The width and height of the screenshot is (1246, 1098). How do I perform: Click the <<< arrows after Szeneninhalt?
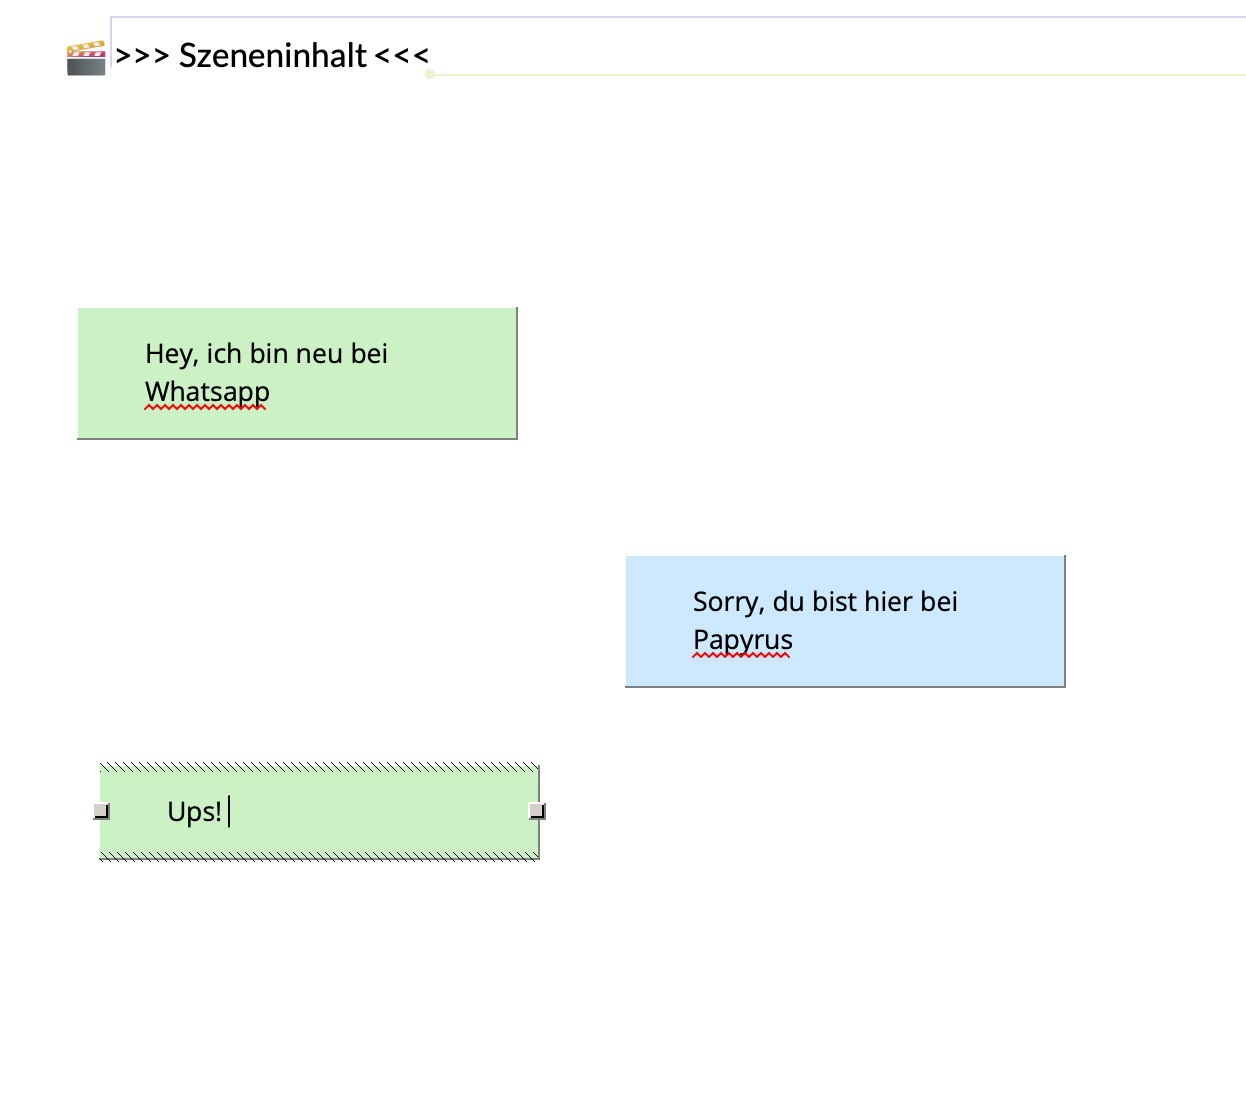coord(402,56)
